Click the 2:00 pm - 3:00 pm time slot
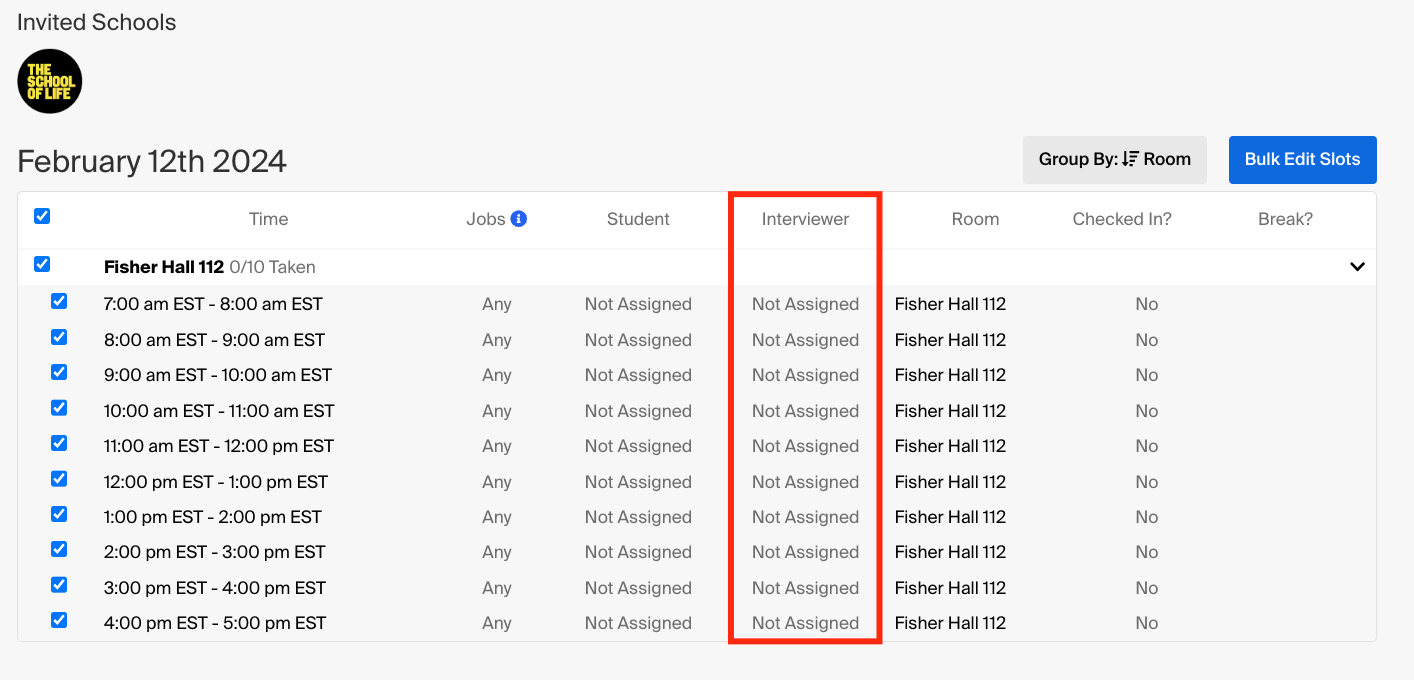Screen dimensions: 1414x680 coord(214,552)
